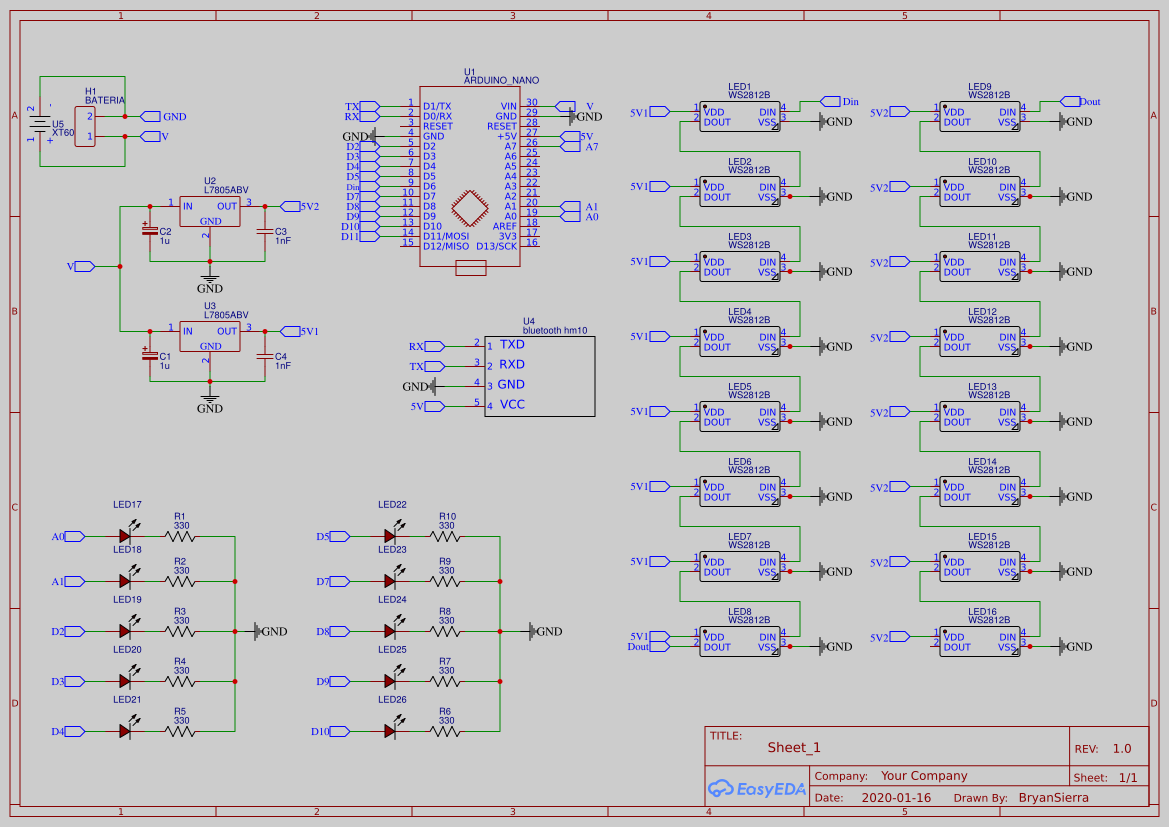Select the L7805ABV regulator U2

[210, 210]
